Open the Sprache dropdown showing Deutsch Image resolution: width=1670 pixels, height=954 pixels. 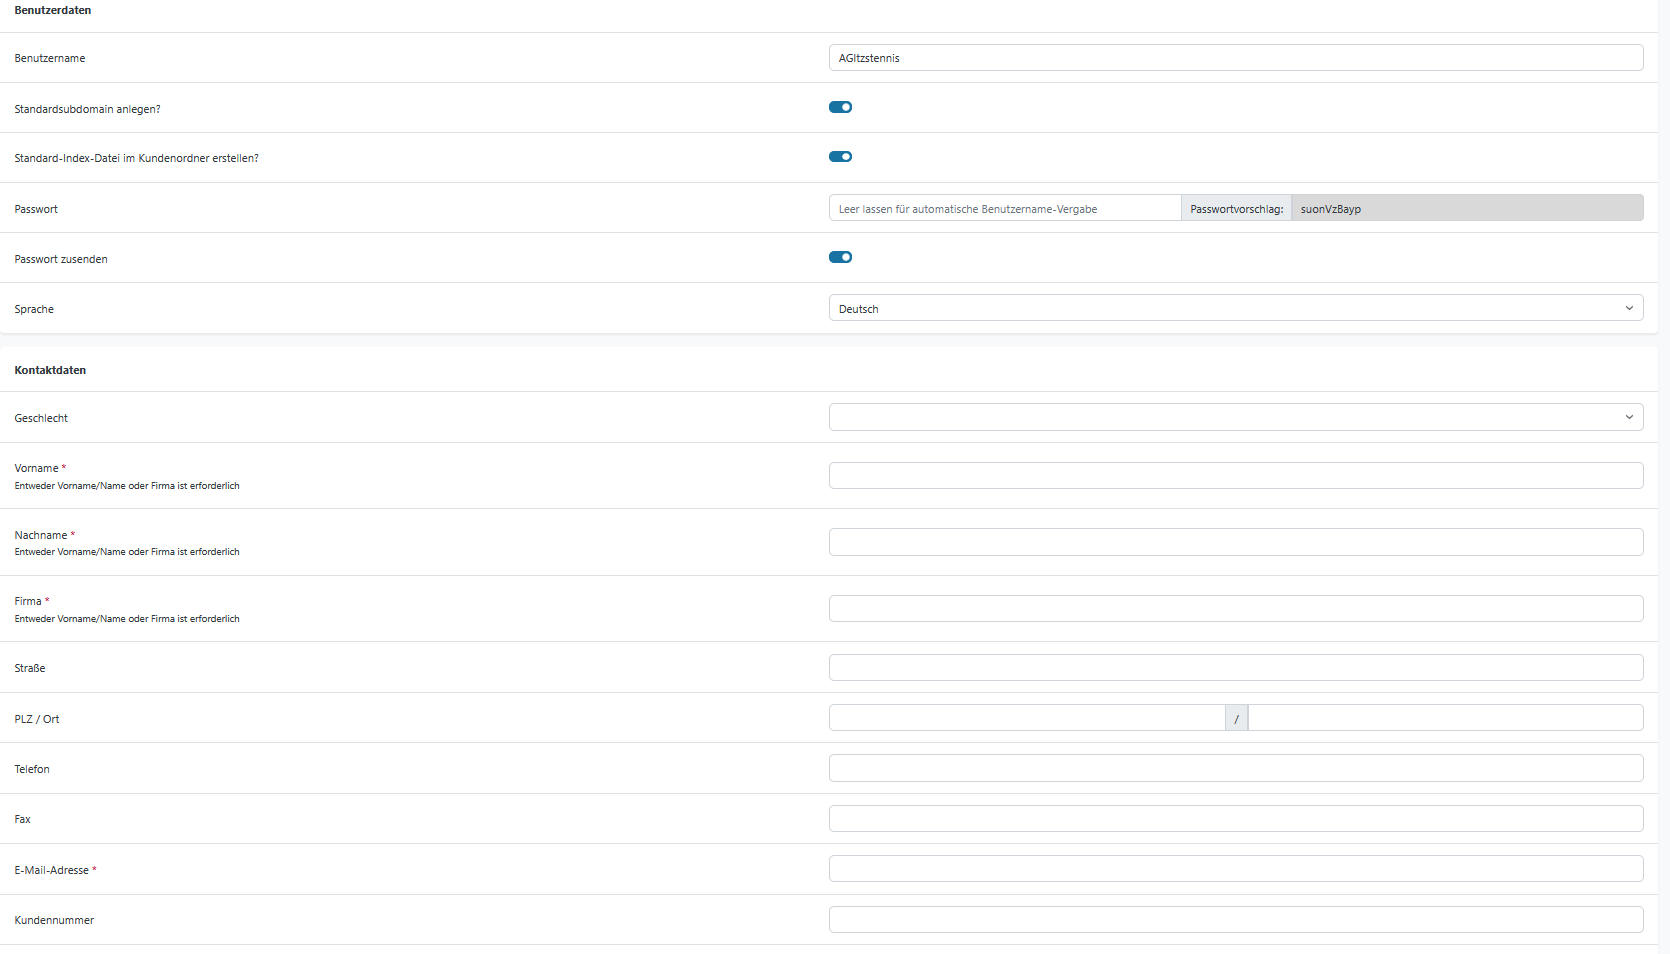pos(1236,308)
